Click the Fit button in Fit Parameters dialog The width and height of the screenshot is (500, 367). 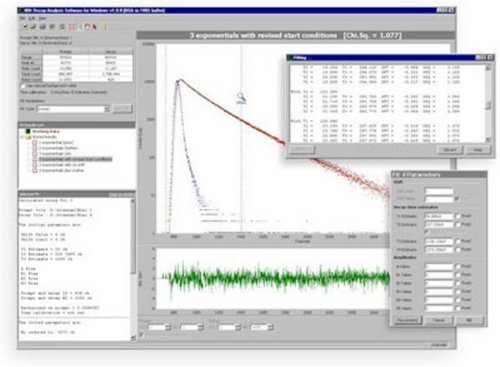[469, 320]
